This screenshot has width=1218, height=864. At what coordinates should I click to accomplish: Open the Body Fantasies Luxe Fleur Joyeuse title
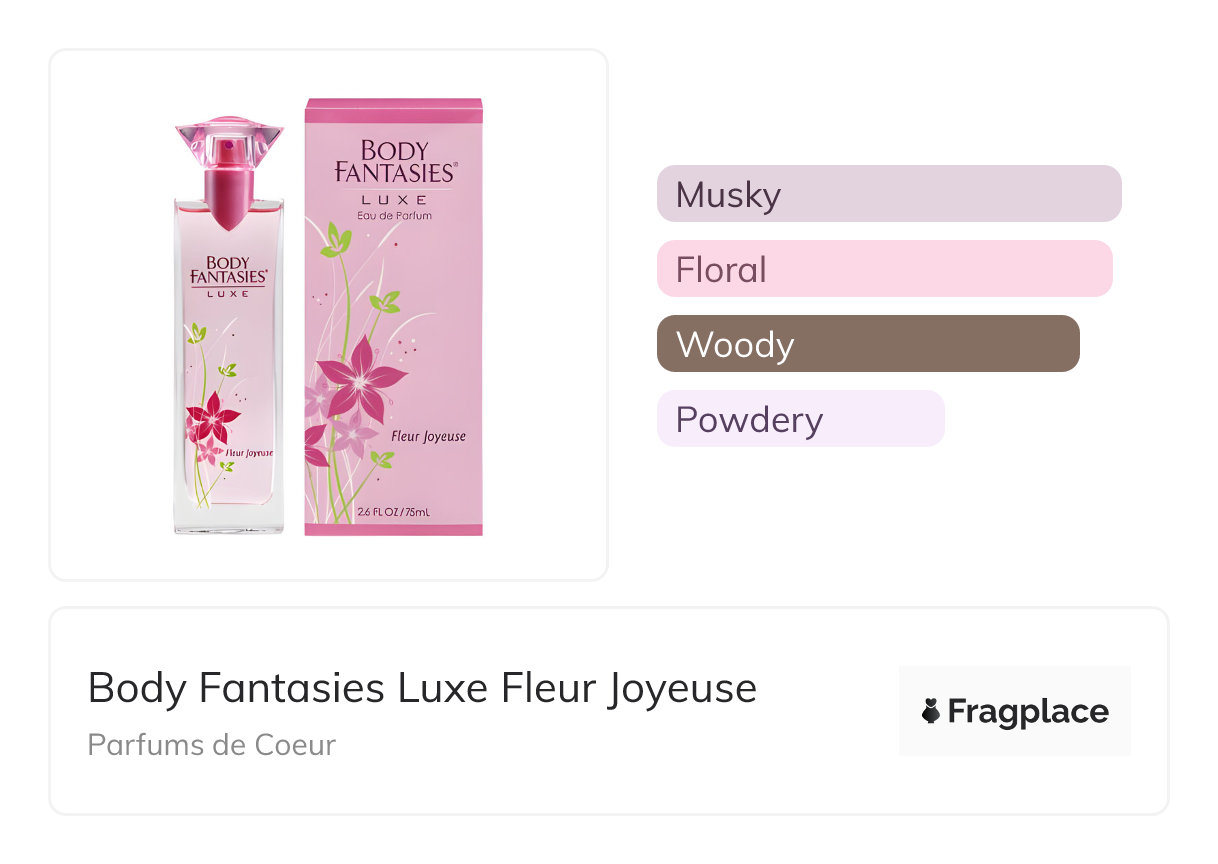(x=422, y=688)
